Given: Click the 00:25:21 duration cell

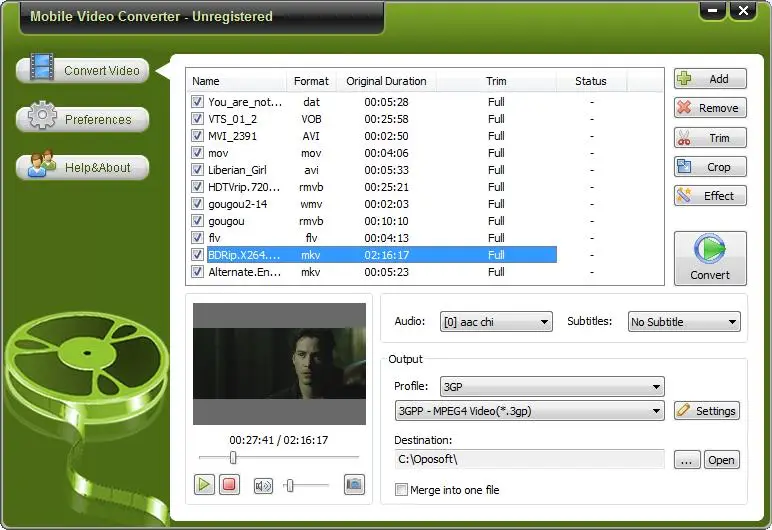Looking at the screenshot, I should point(386,187).
